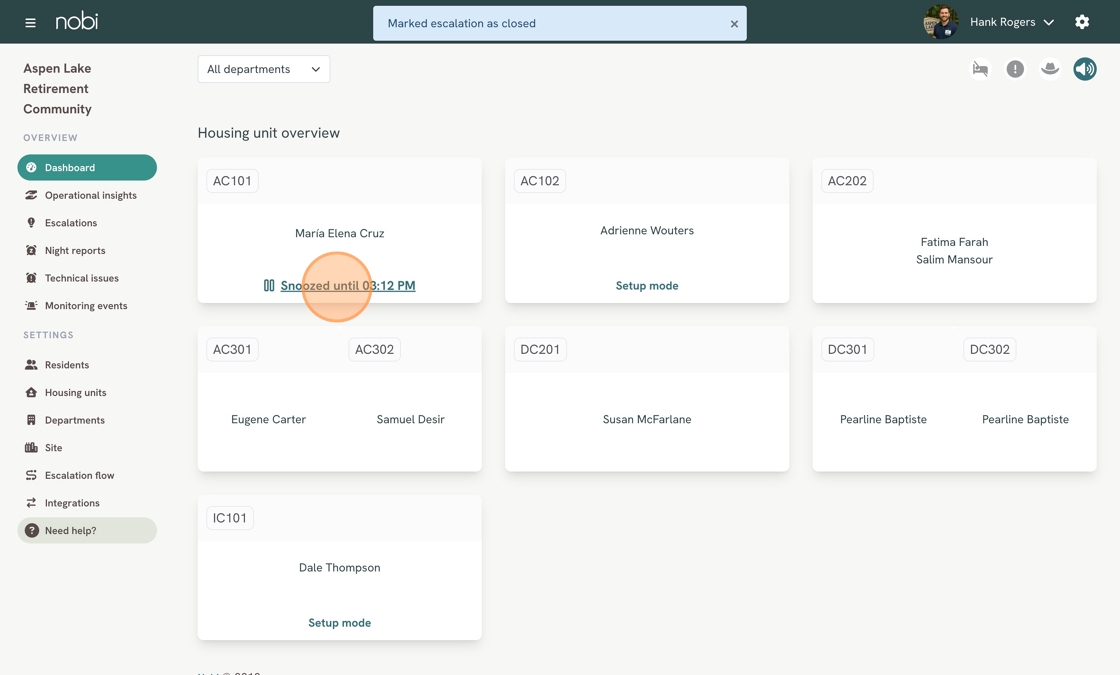
Task: Open the Hank Rogers user menu
Action: pos(1011,22)
